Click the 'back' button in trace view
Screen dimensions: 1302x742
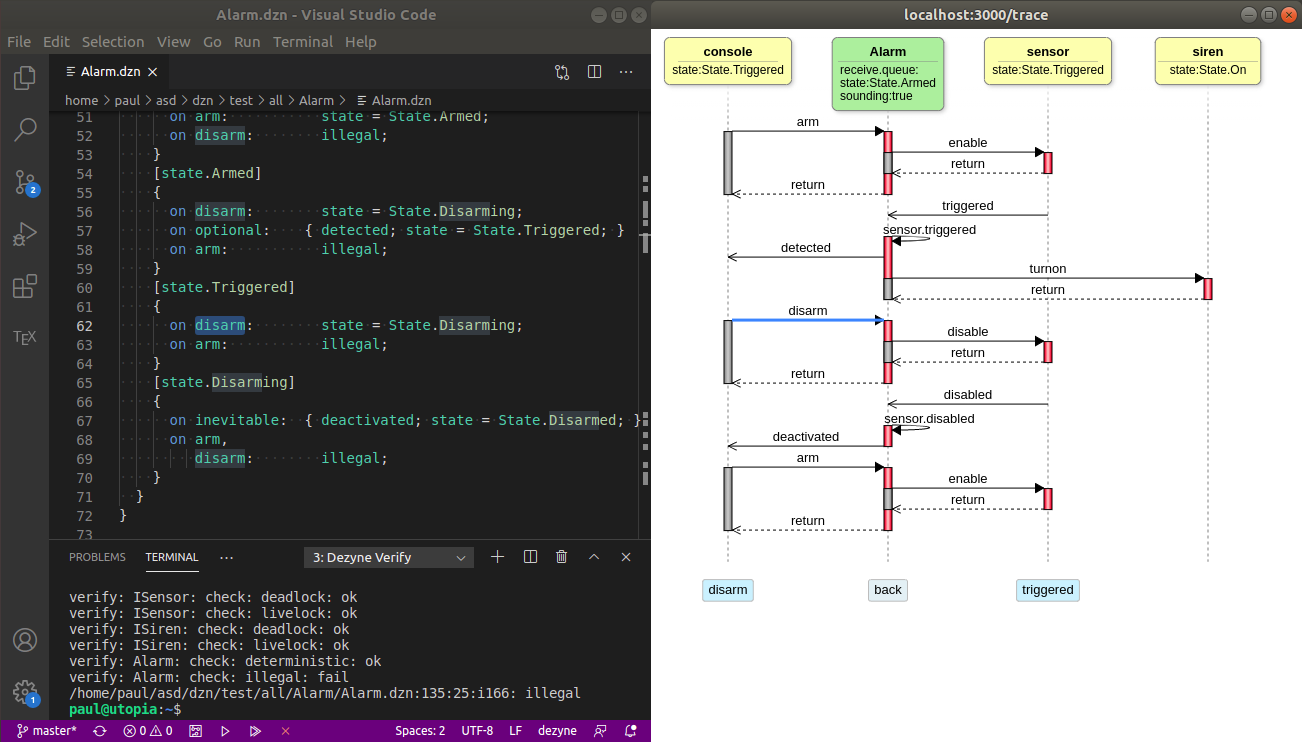coord(888,590)
